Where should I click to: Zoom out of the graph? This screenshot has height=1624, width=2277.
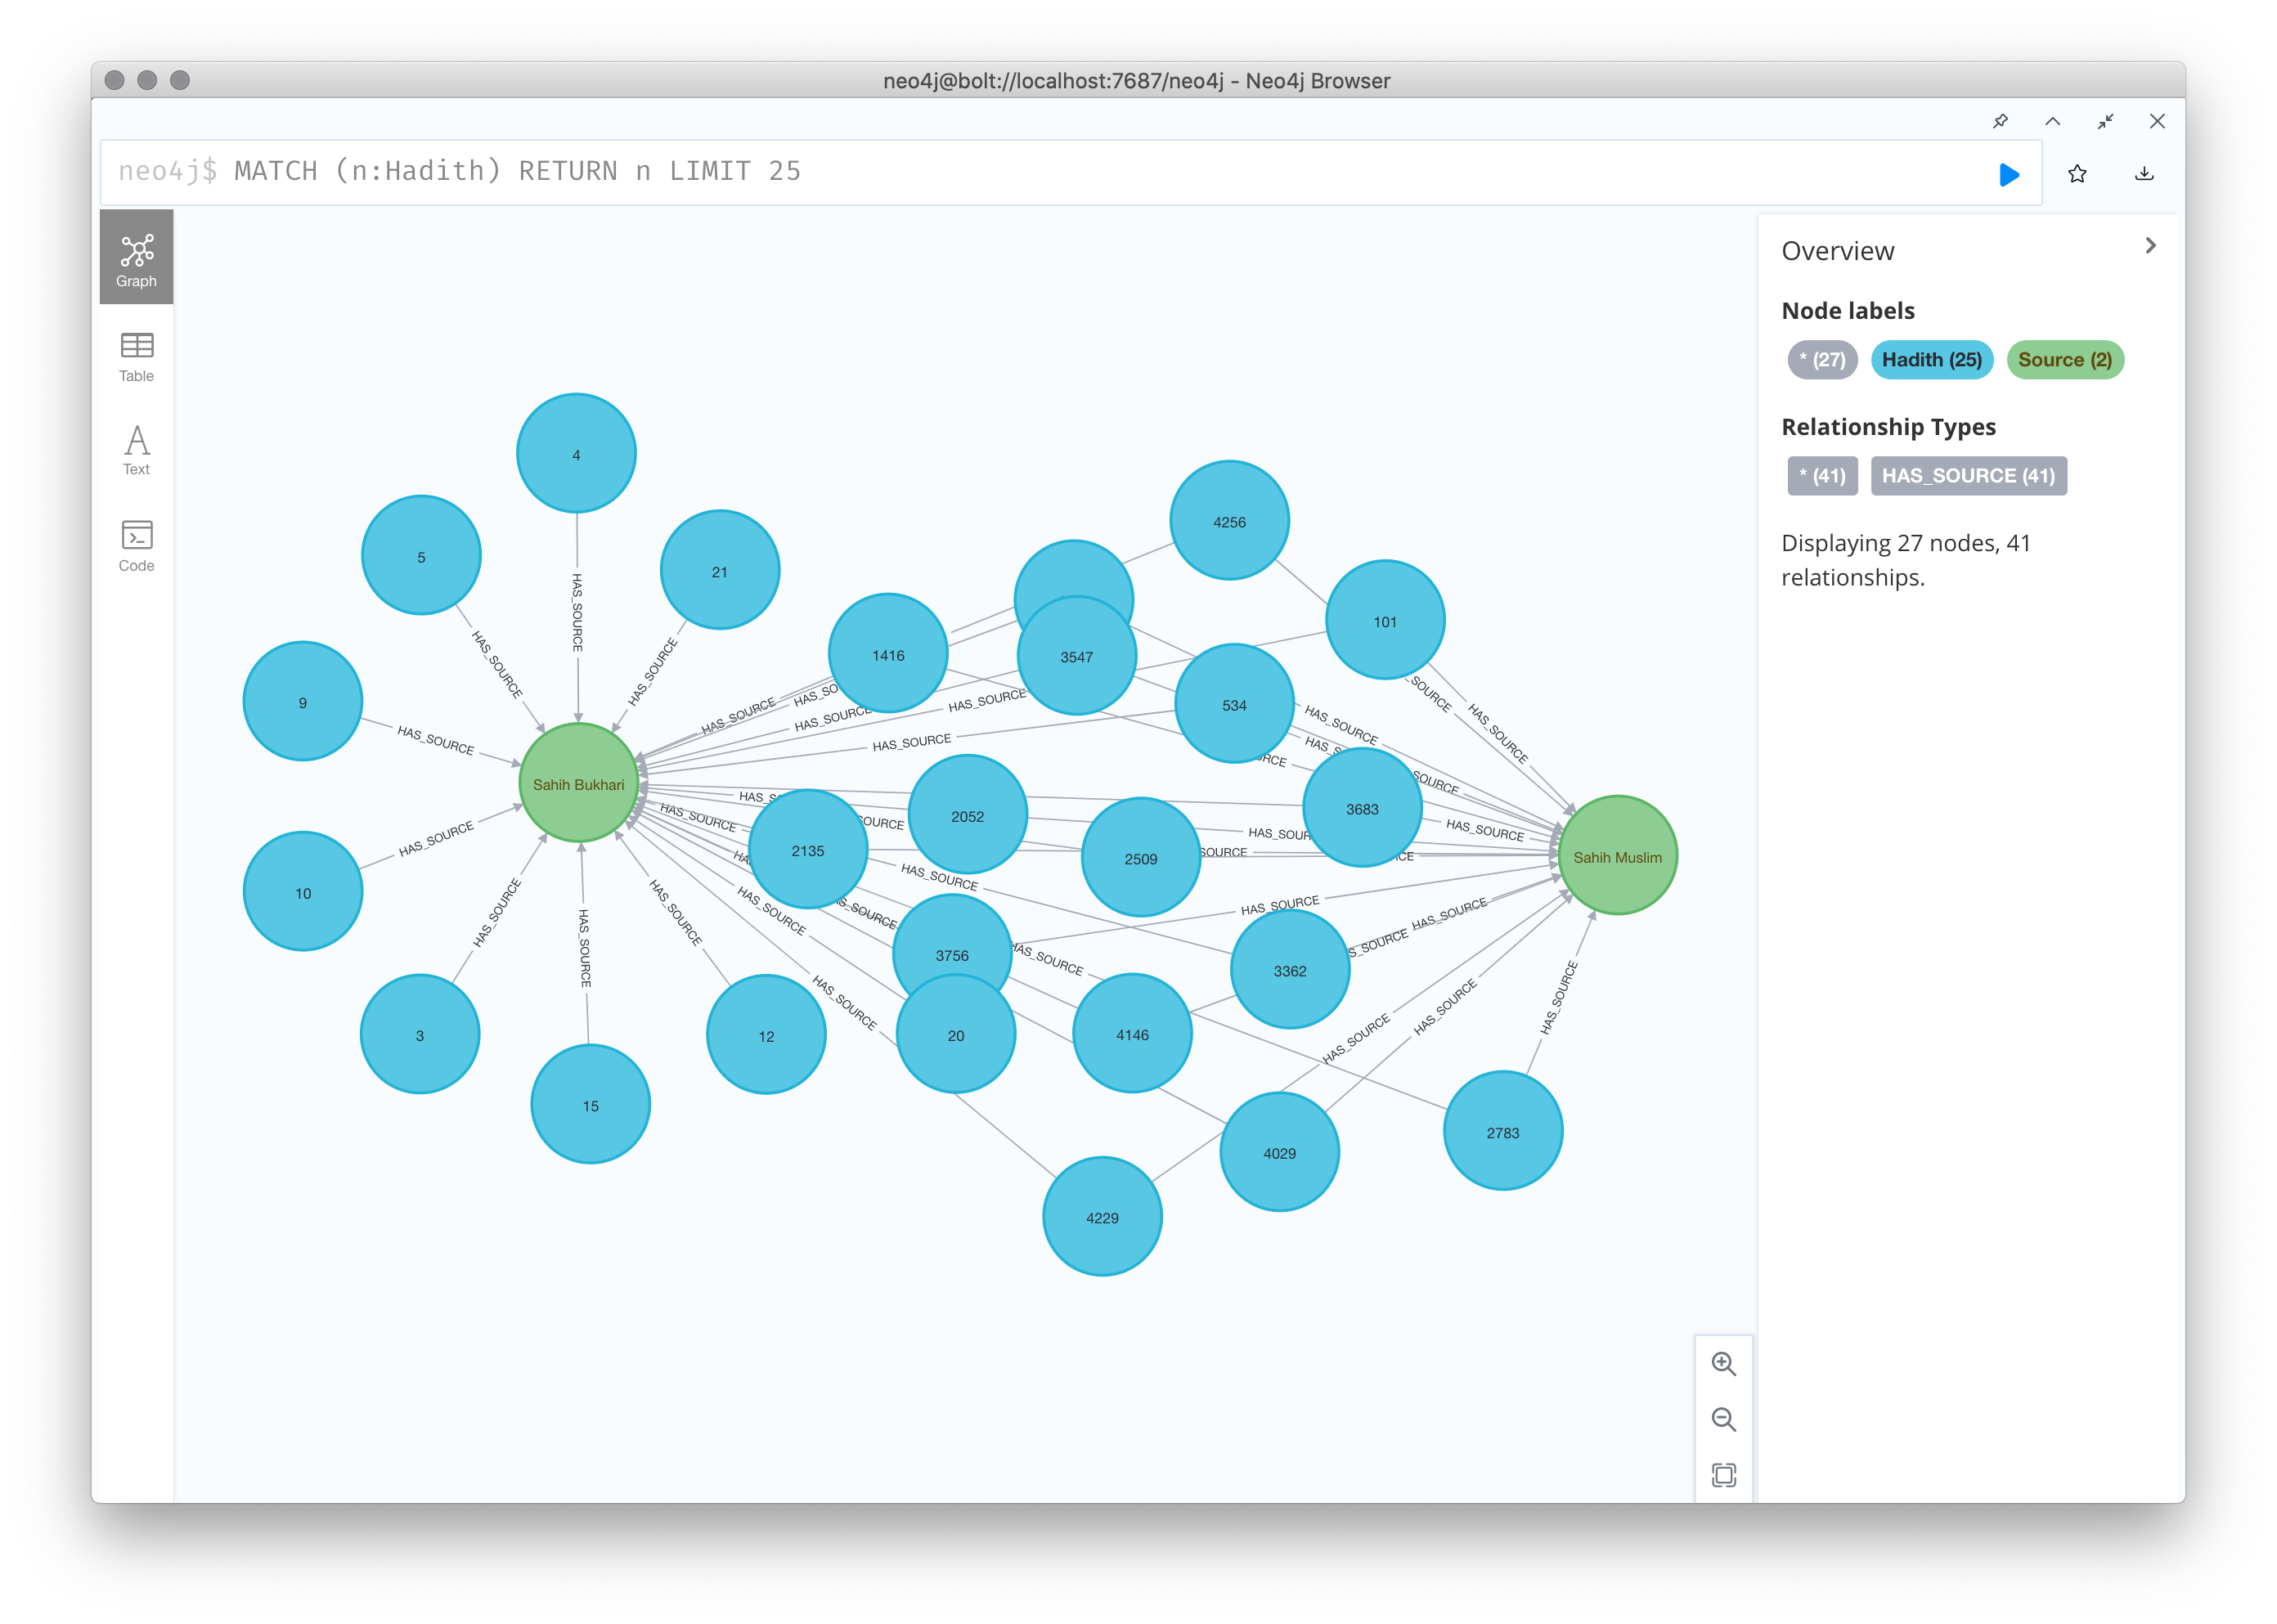pyautogui.click(x=1723, y=1419)
